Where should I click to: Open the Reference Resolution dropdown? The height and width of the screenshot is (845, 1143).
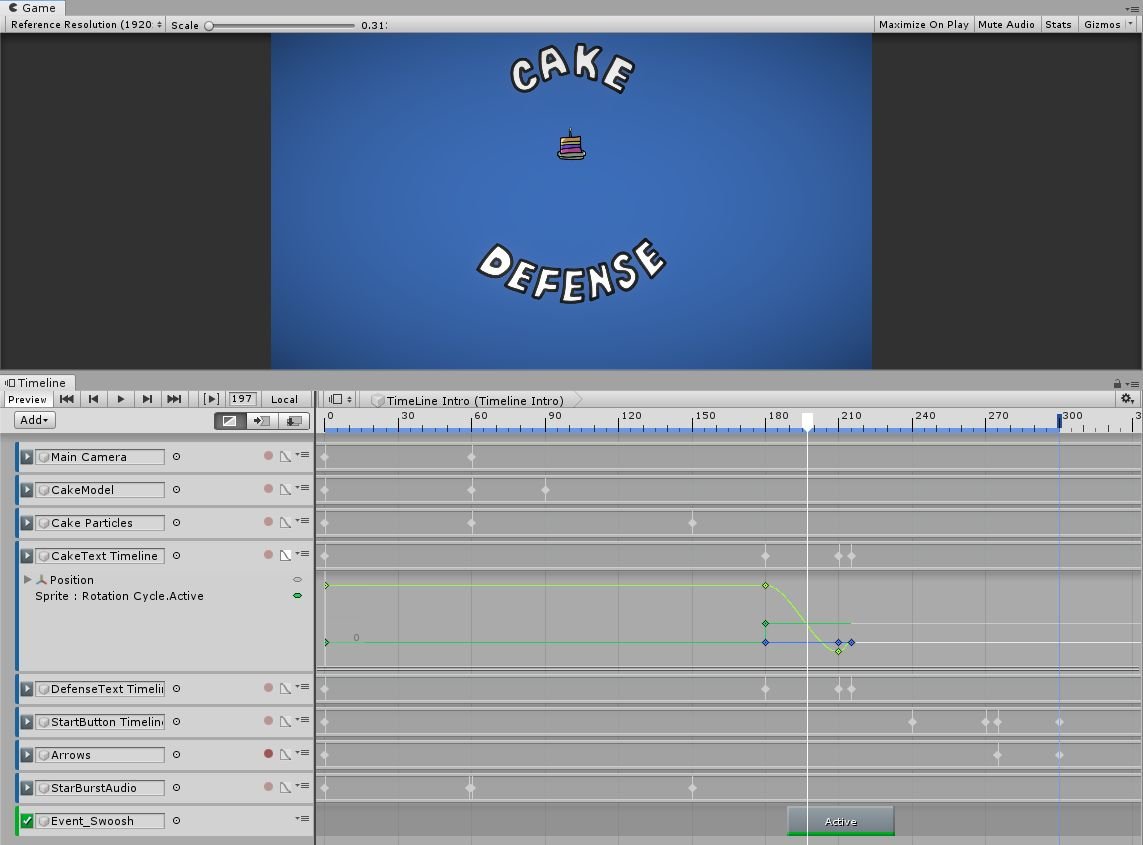[86, 24]
